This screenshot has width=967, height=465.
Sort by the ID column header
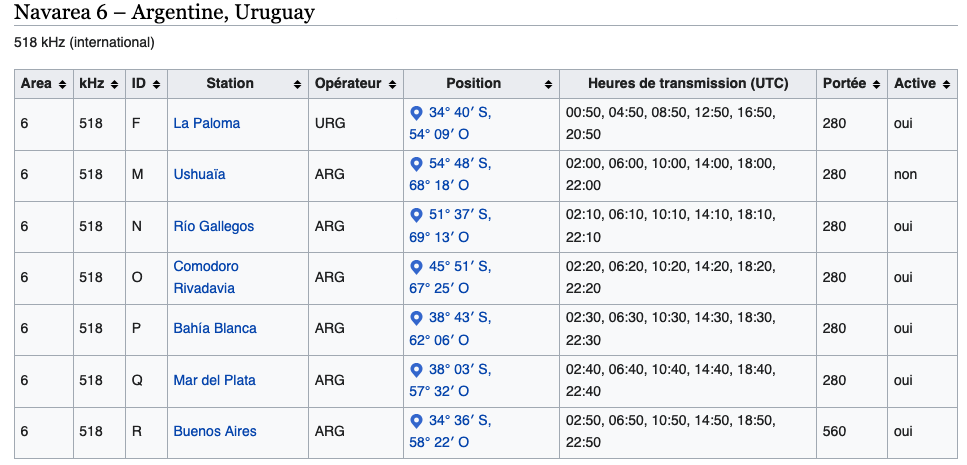coord(157,84)
